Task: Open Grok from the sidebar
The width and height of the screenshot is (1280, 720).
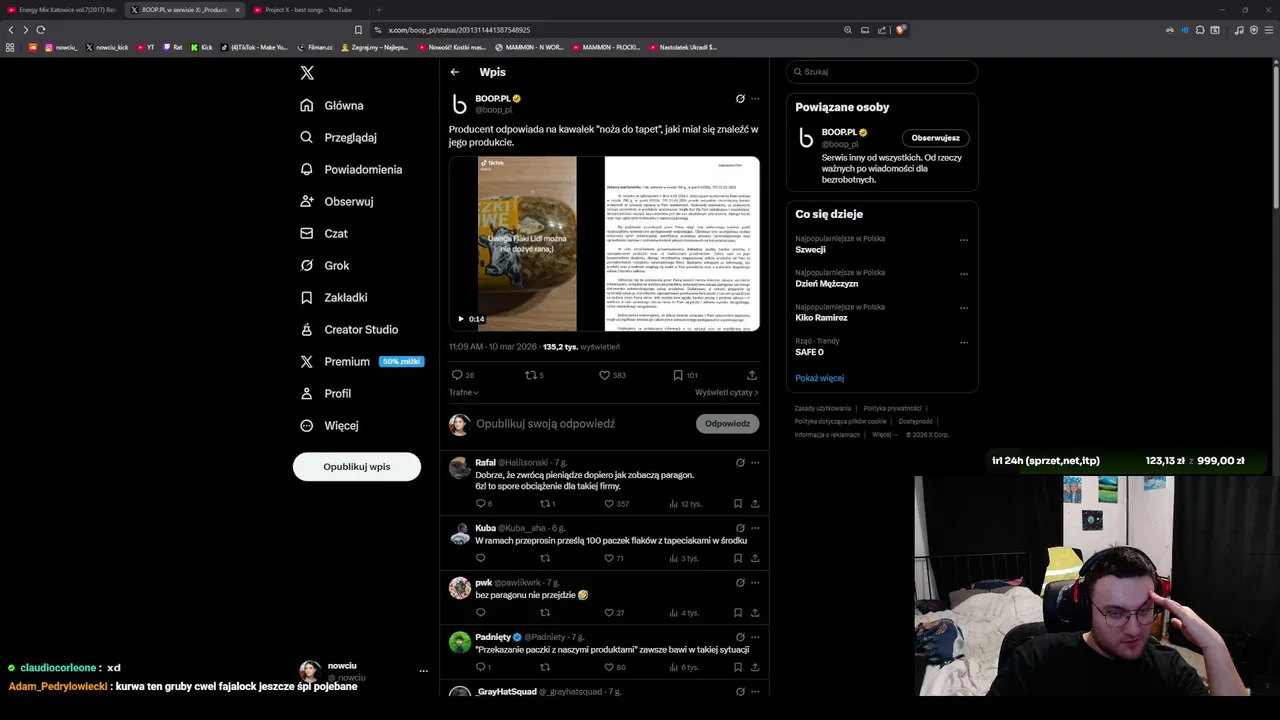Action: pyautogui.click(x=325, y=265)
